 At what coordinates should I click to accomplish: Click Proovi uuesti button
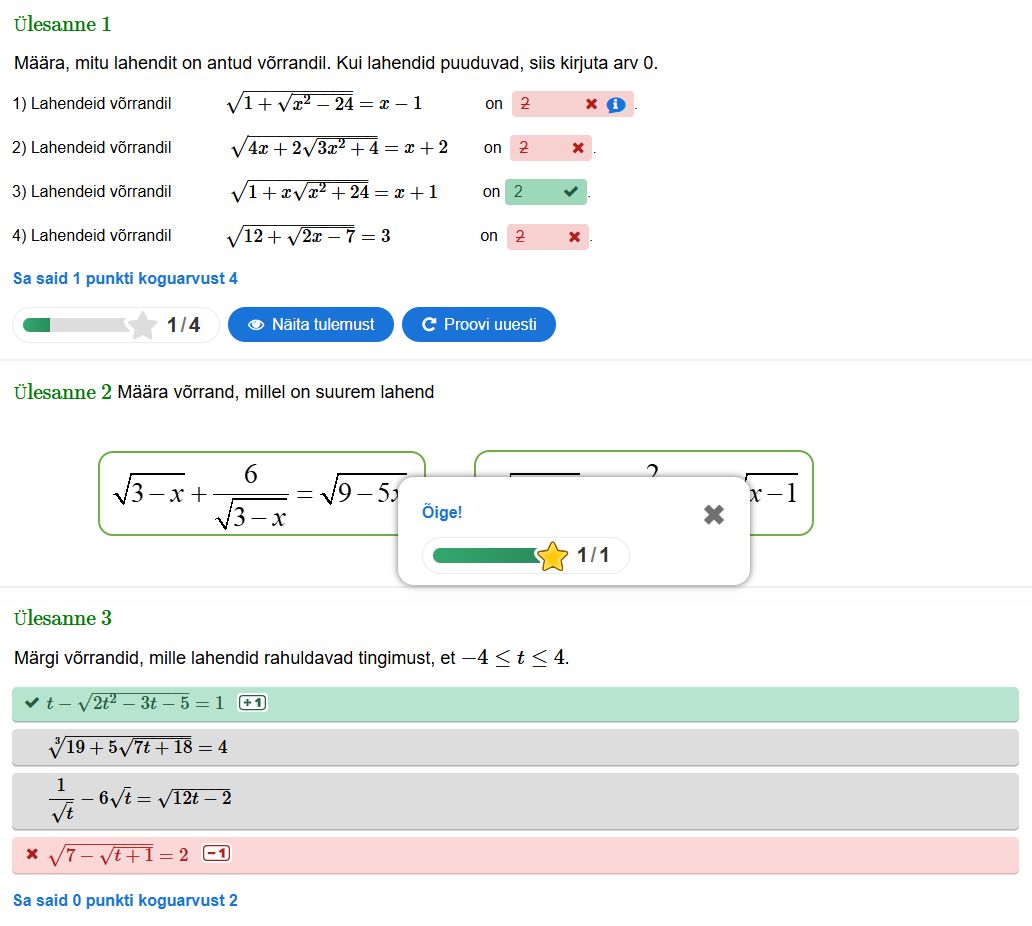click(478, 324)
